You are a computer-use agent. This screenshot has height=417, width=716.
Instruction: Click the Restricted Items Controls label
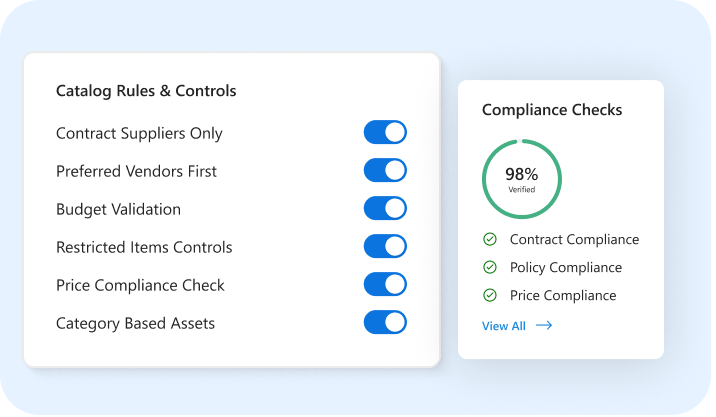tap(144, 247)
